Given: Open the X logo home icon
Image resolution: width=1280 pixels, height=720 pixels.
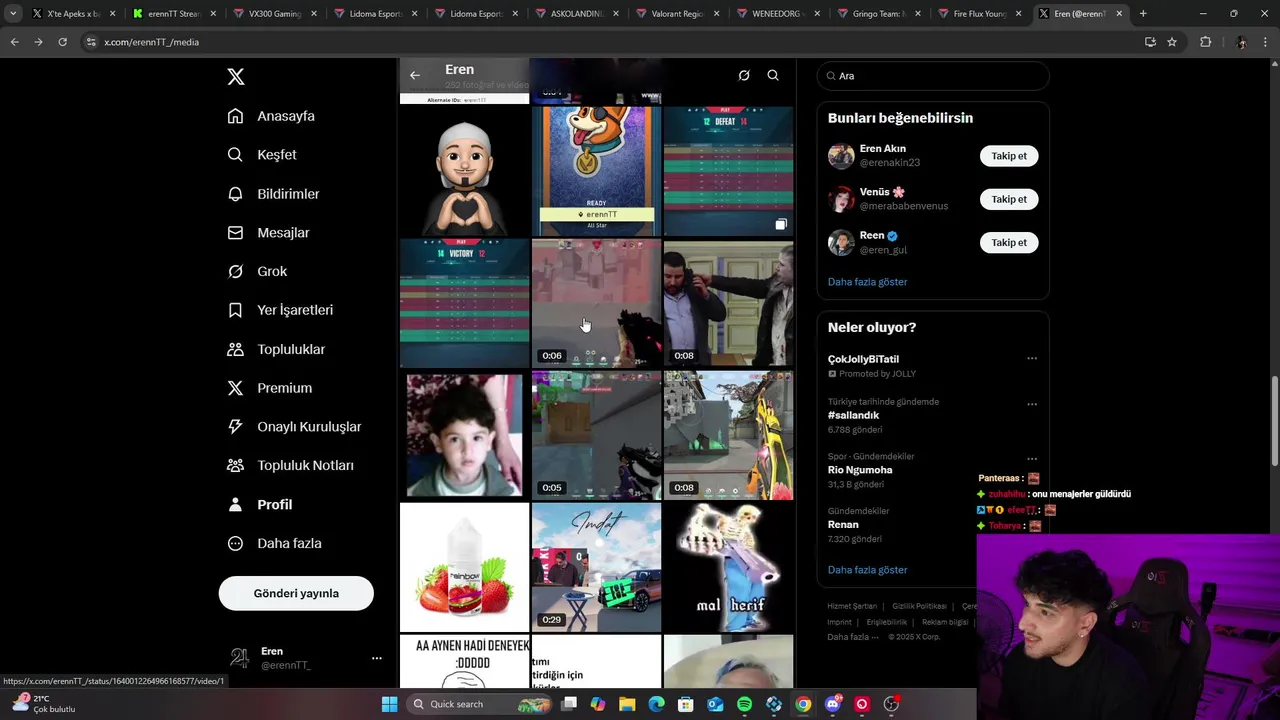Looking at the screenshot, I should pos(236,77).
